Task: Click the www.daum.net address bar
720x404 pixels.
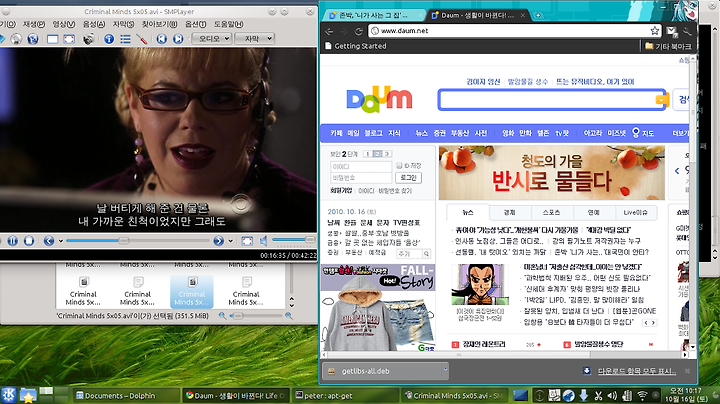Action: click(x=514, y=31)
